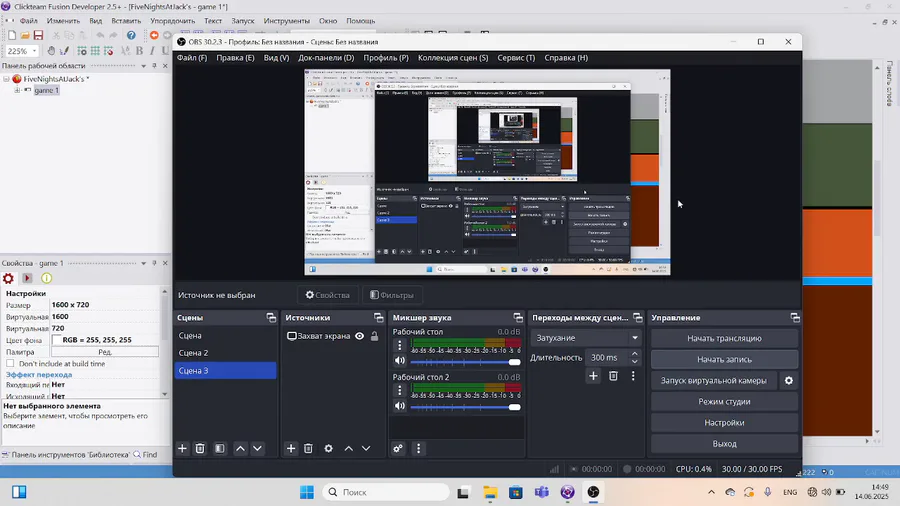
Task: Check Don't include at build time
Action: click(x=10, y=364)
